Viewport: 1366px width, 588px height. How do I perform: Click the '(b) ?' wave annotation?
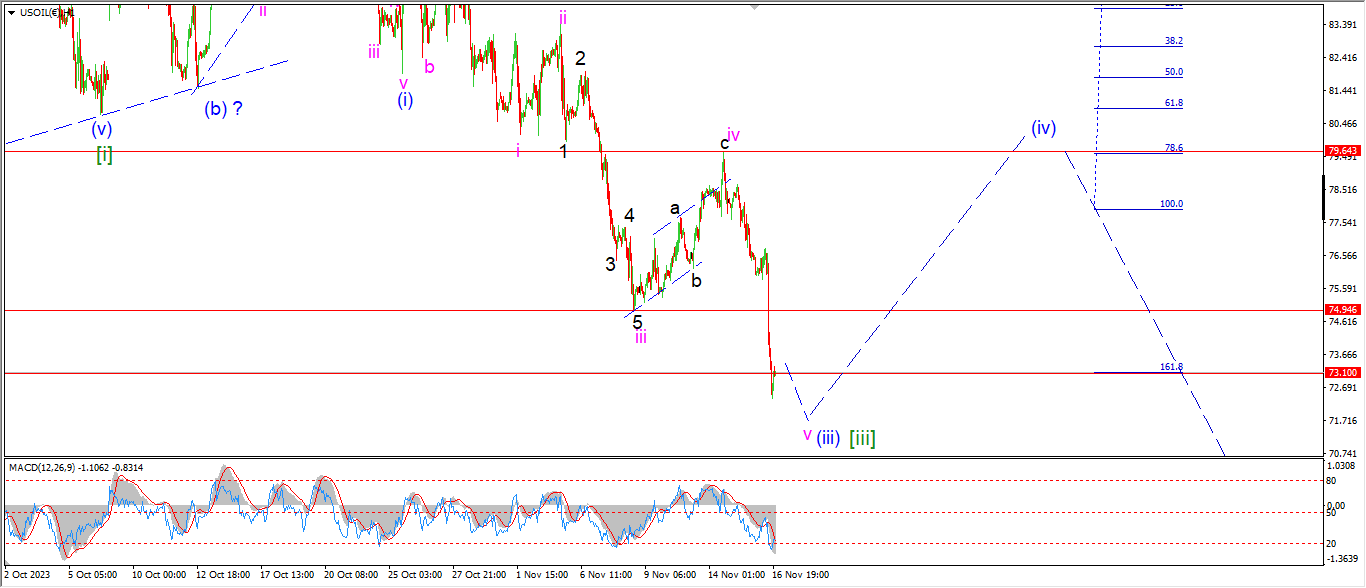pyautogui.click(x=224, y=110)
